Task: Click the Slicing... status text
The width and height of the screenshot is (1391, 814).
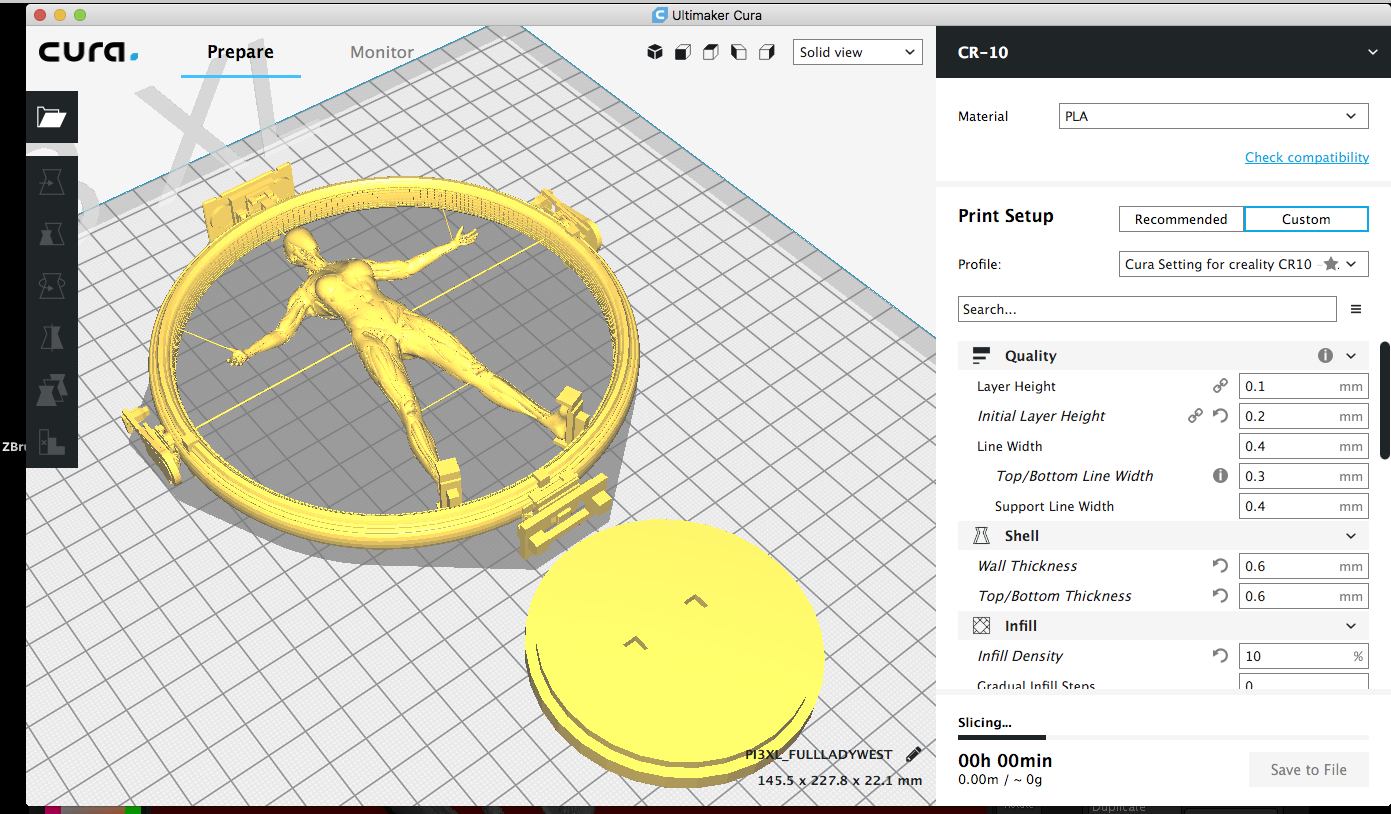Action: (x=985, y=722)
